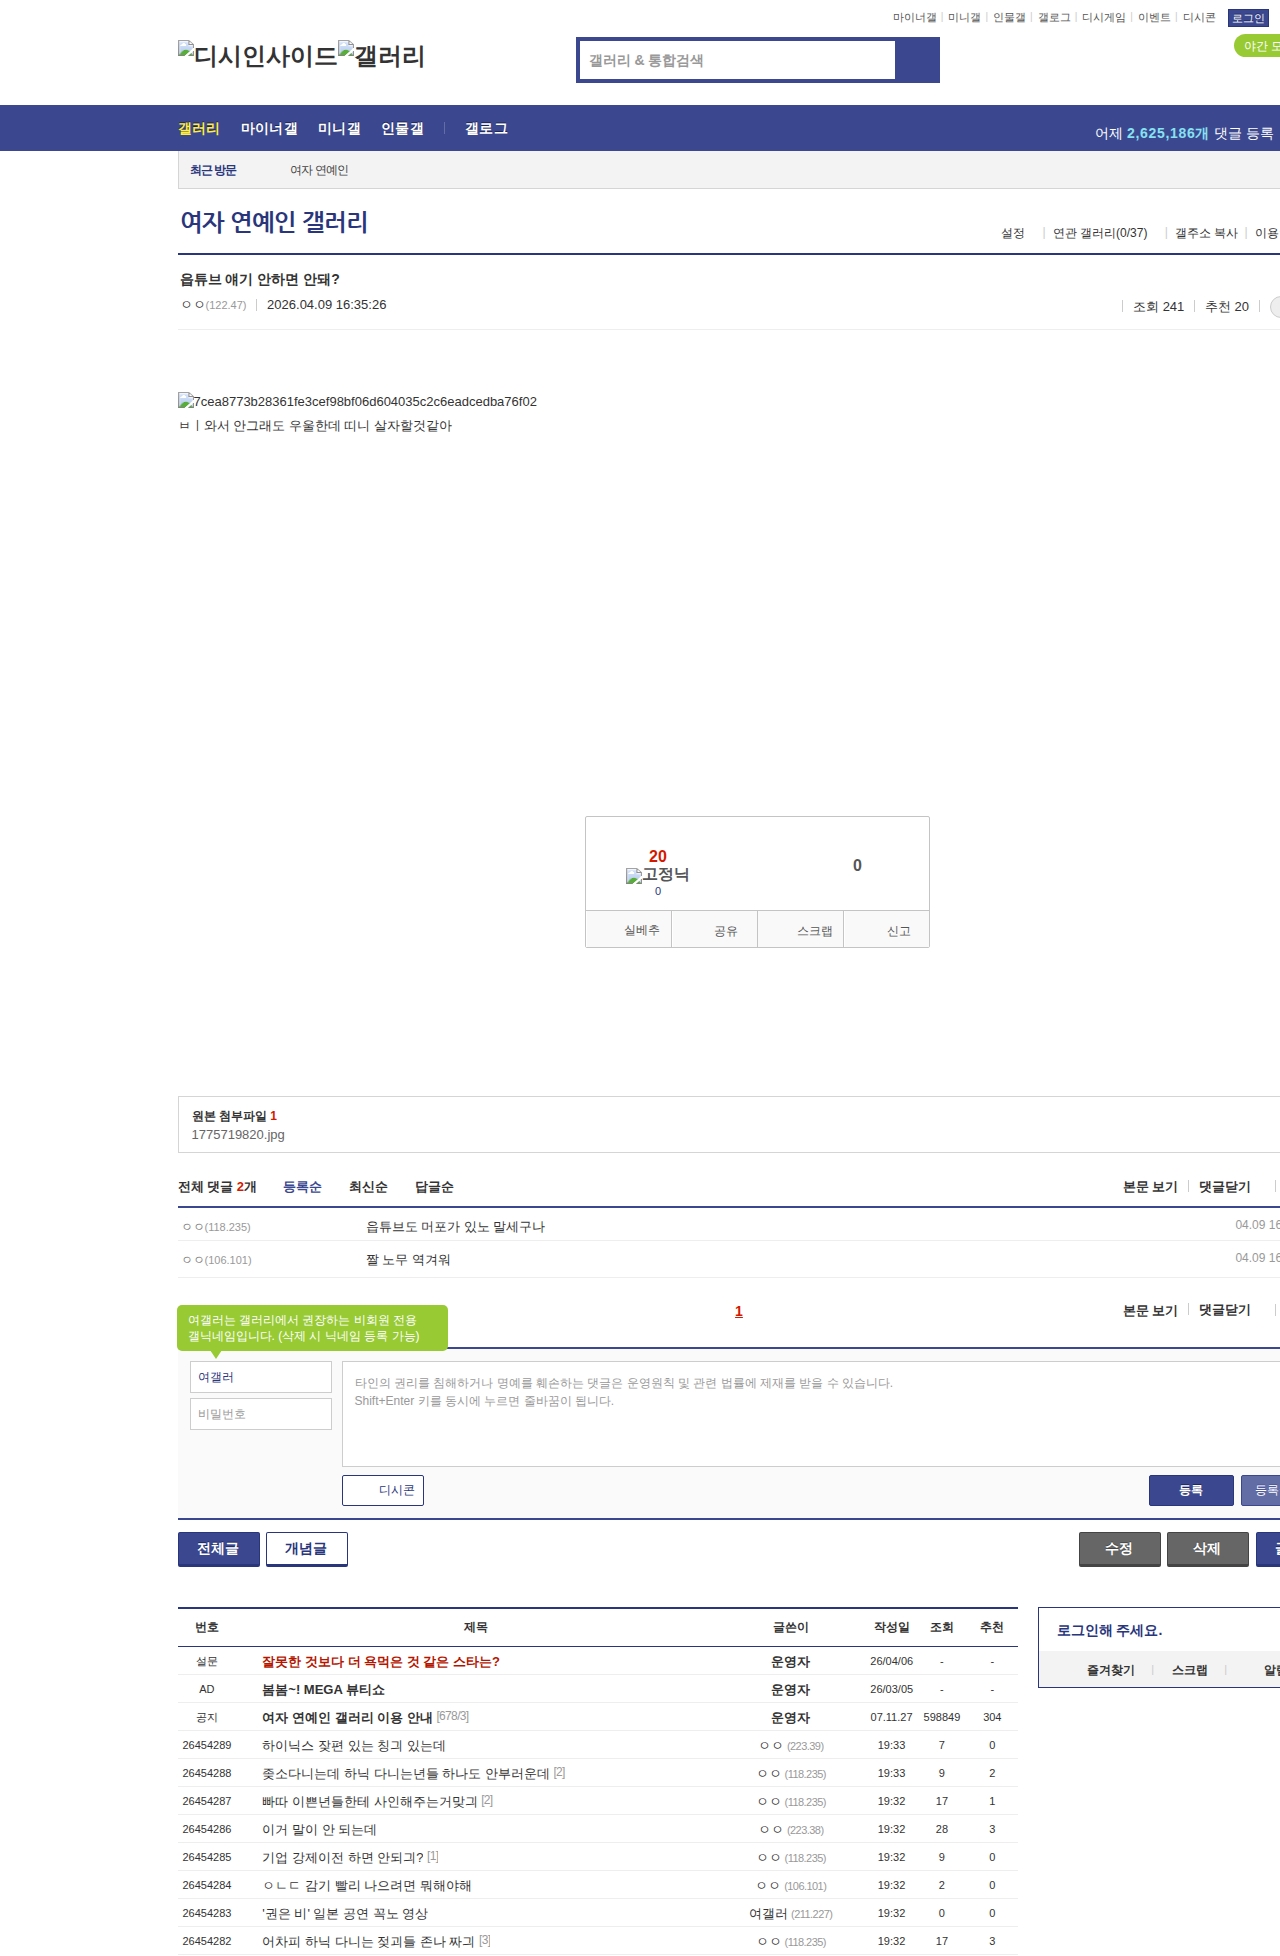
Task: Report the post with 신고
Action: click(887, 930)
